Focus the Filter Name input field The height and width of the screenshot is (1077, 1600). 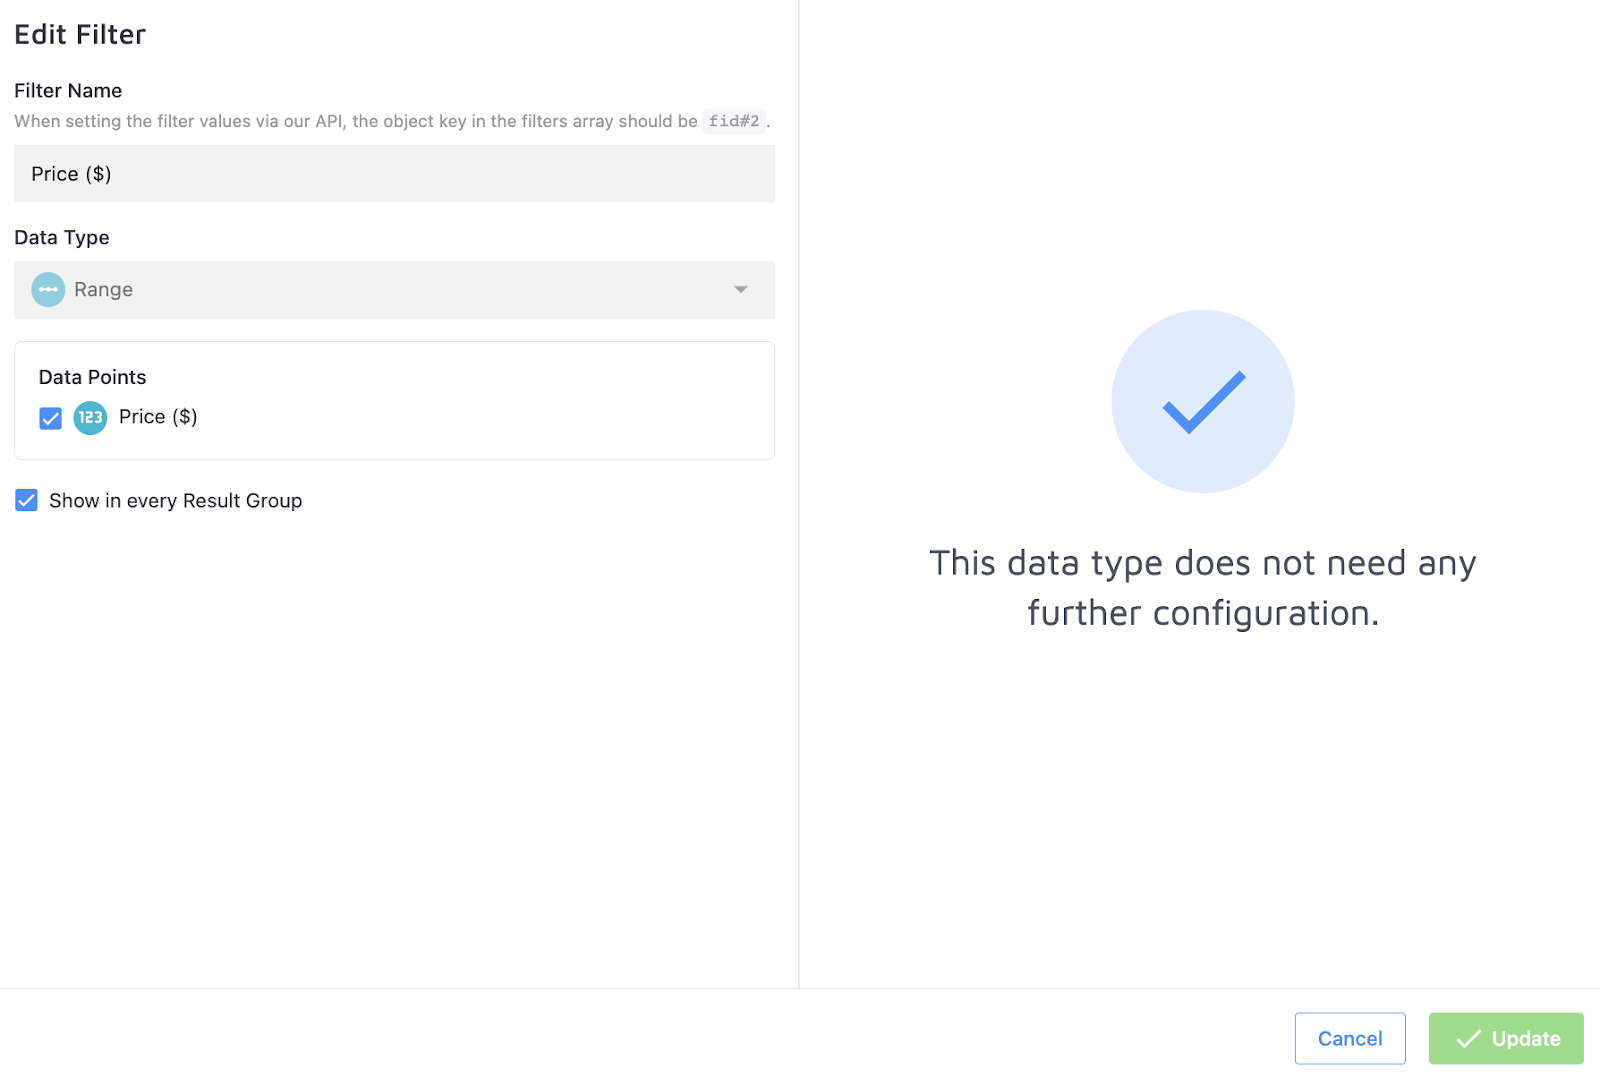point(394,174)
